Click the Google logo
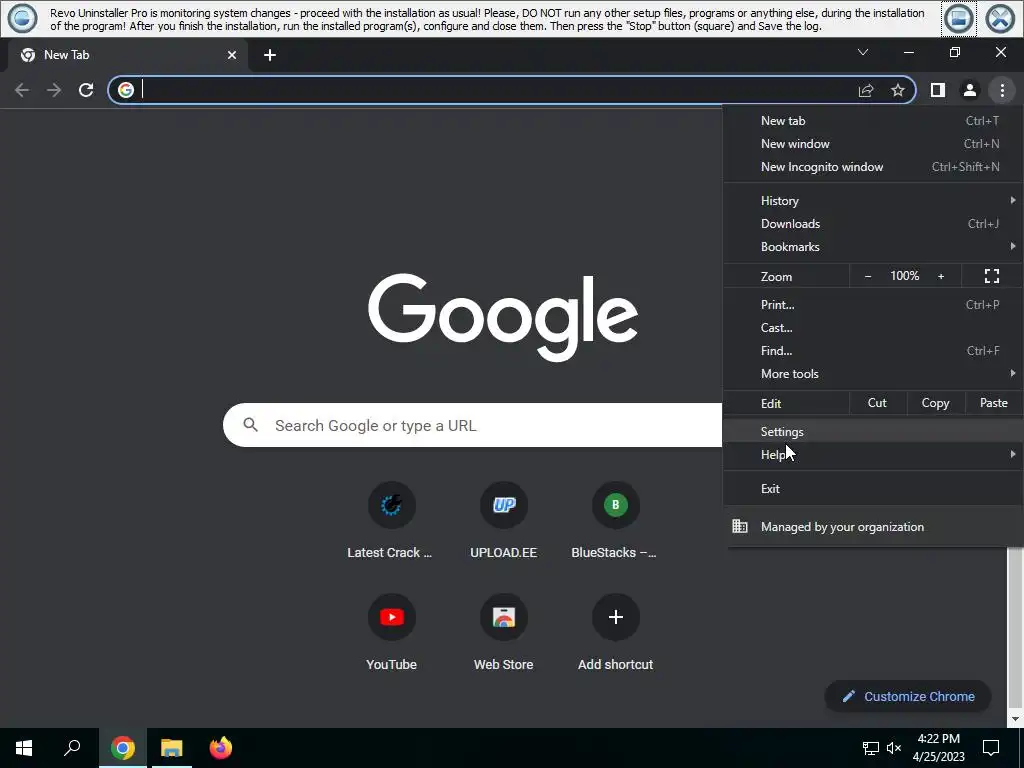This screenshot has height=768, width=1024. click(x=503, y=317)
